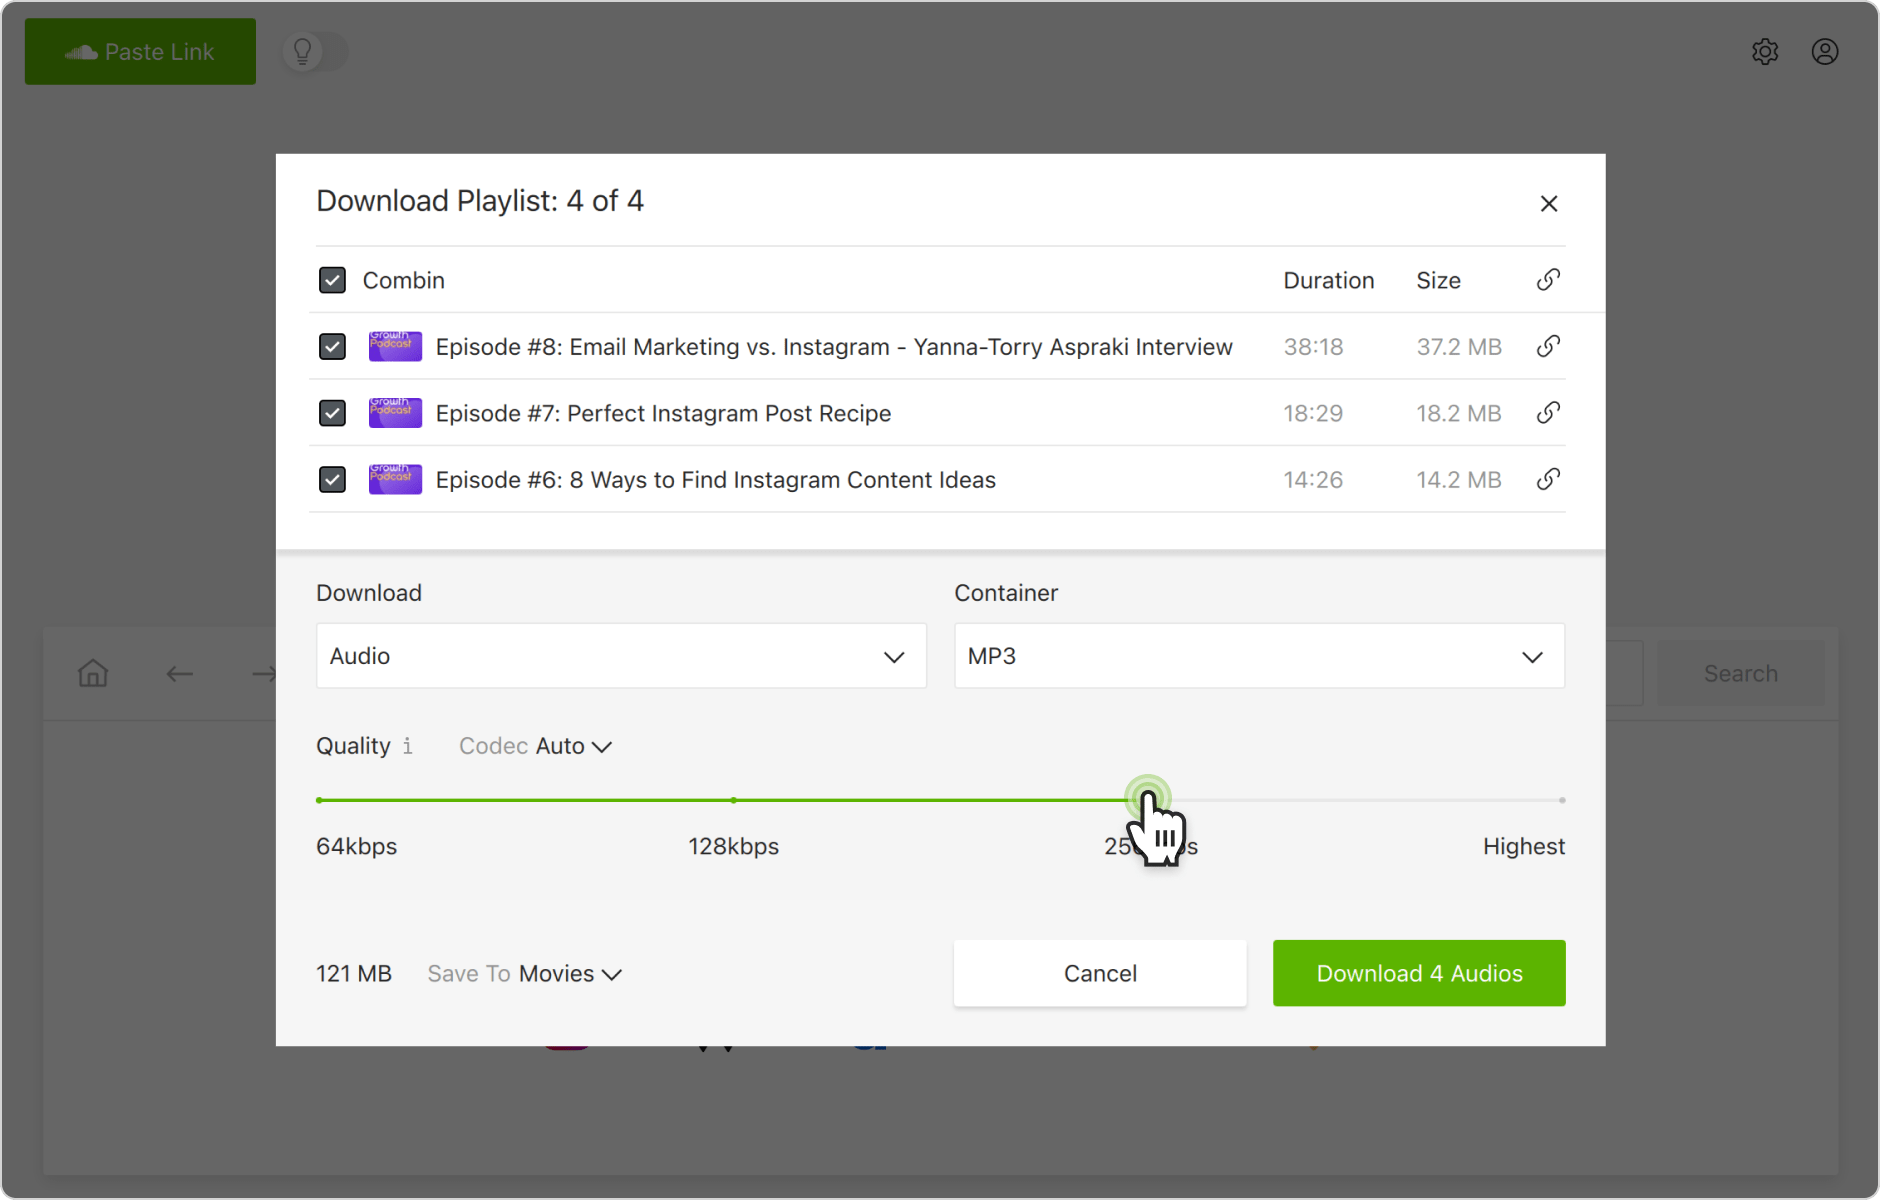Copy link icon for the Combin playlist
The image size is (1880, 1200).
coord(1546,280)
